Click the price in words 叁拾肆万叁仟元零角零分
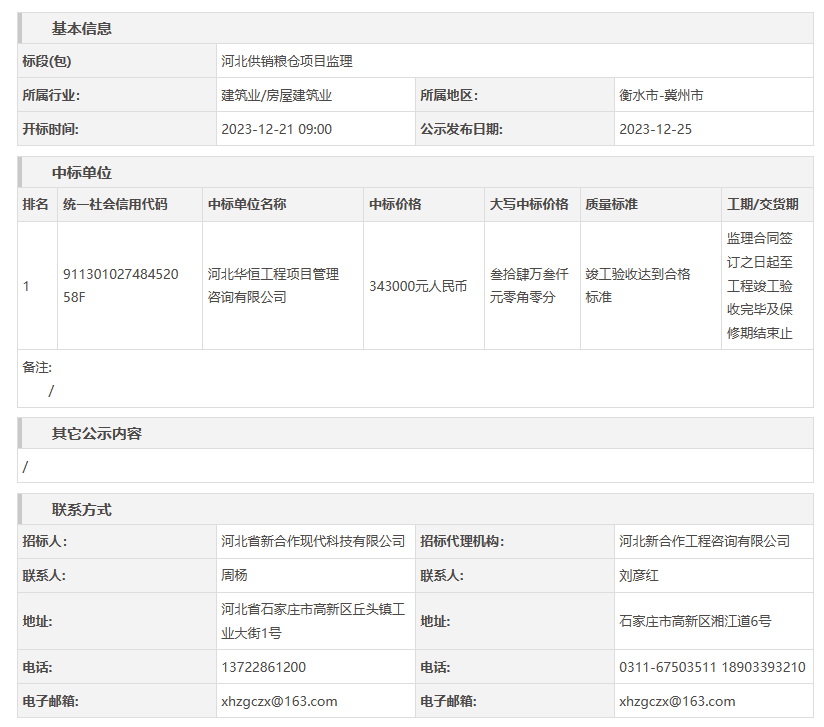824x727 pixels. point(529,285)
